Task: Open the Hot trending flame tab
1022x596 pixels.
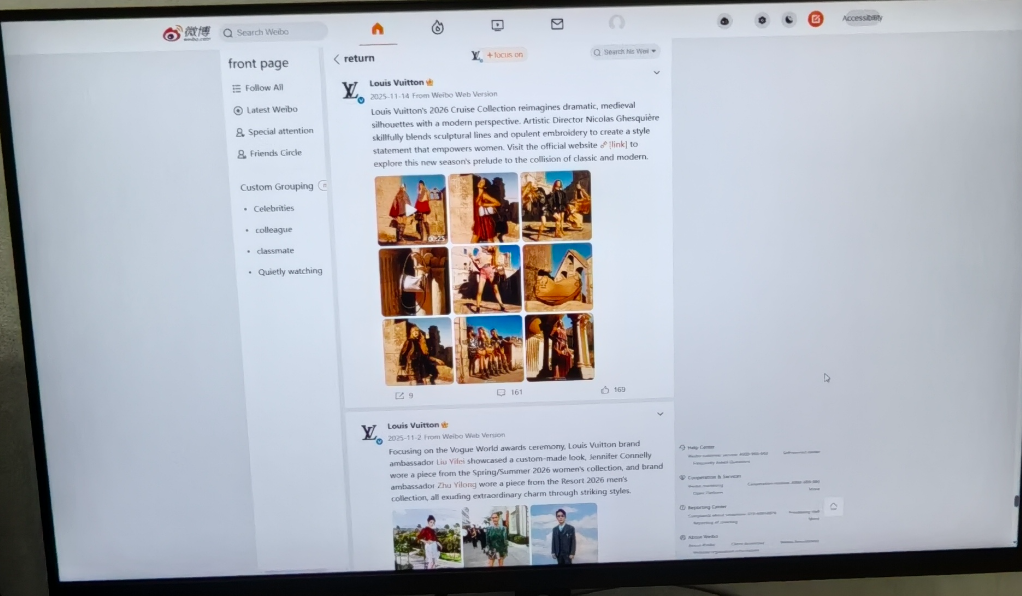Action: point(437,27)
